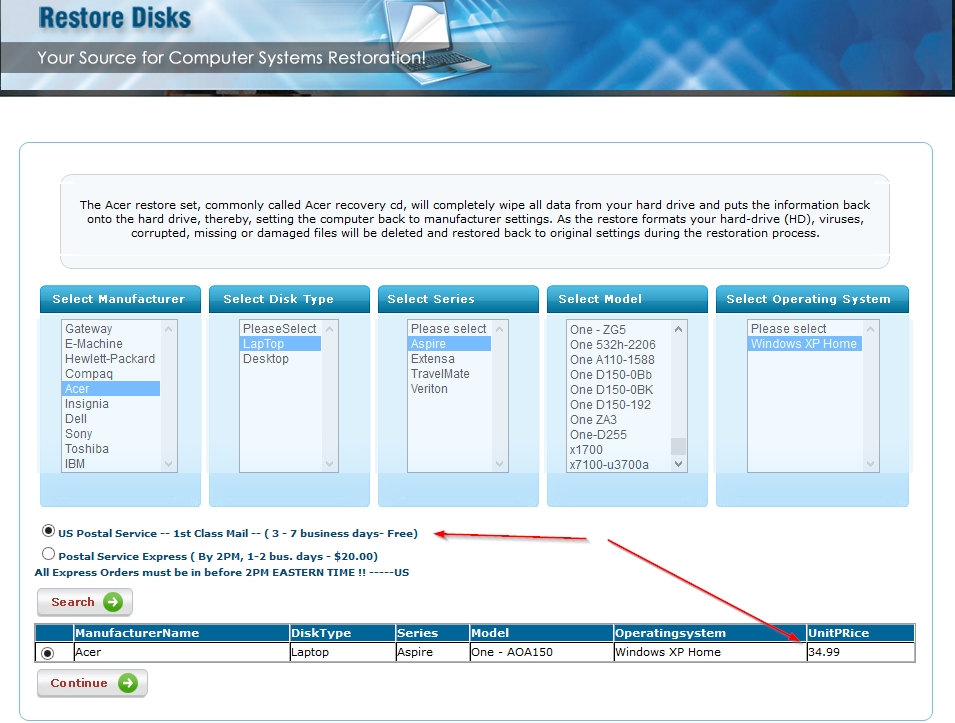
Task: Select model One D150-0Bb
Action: (x=618, y=375)
